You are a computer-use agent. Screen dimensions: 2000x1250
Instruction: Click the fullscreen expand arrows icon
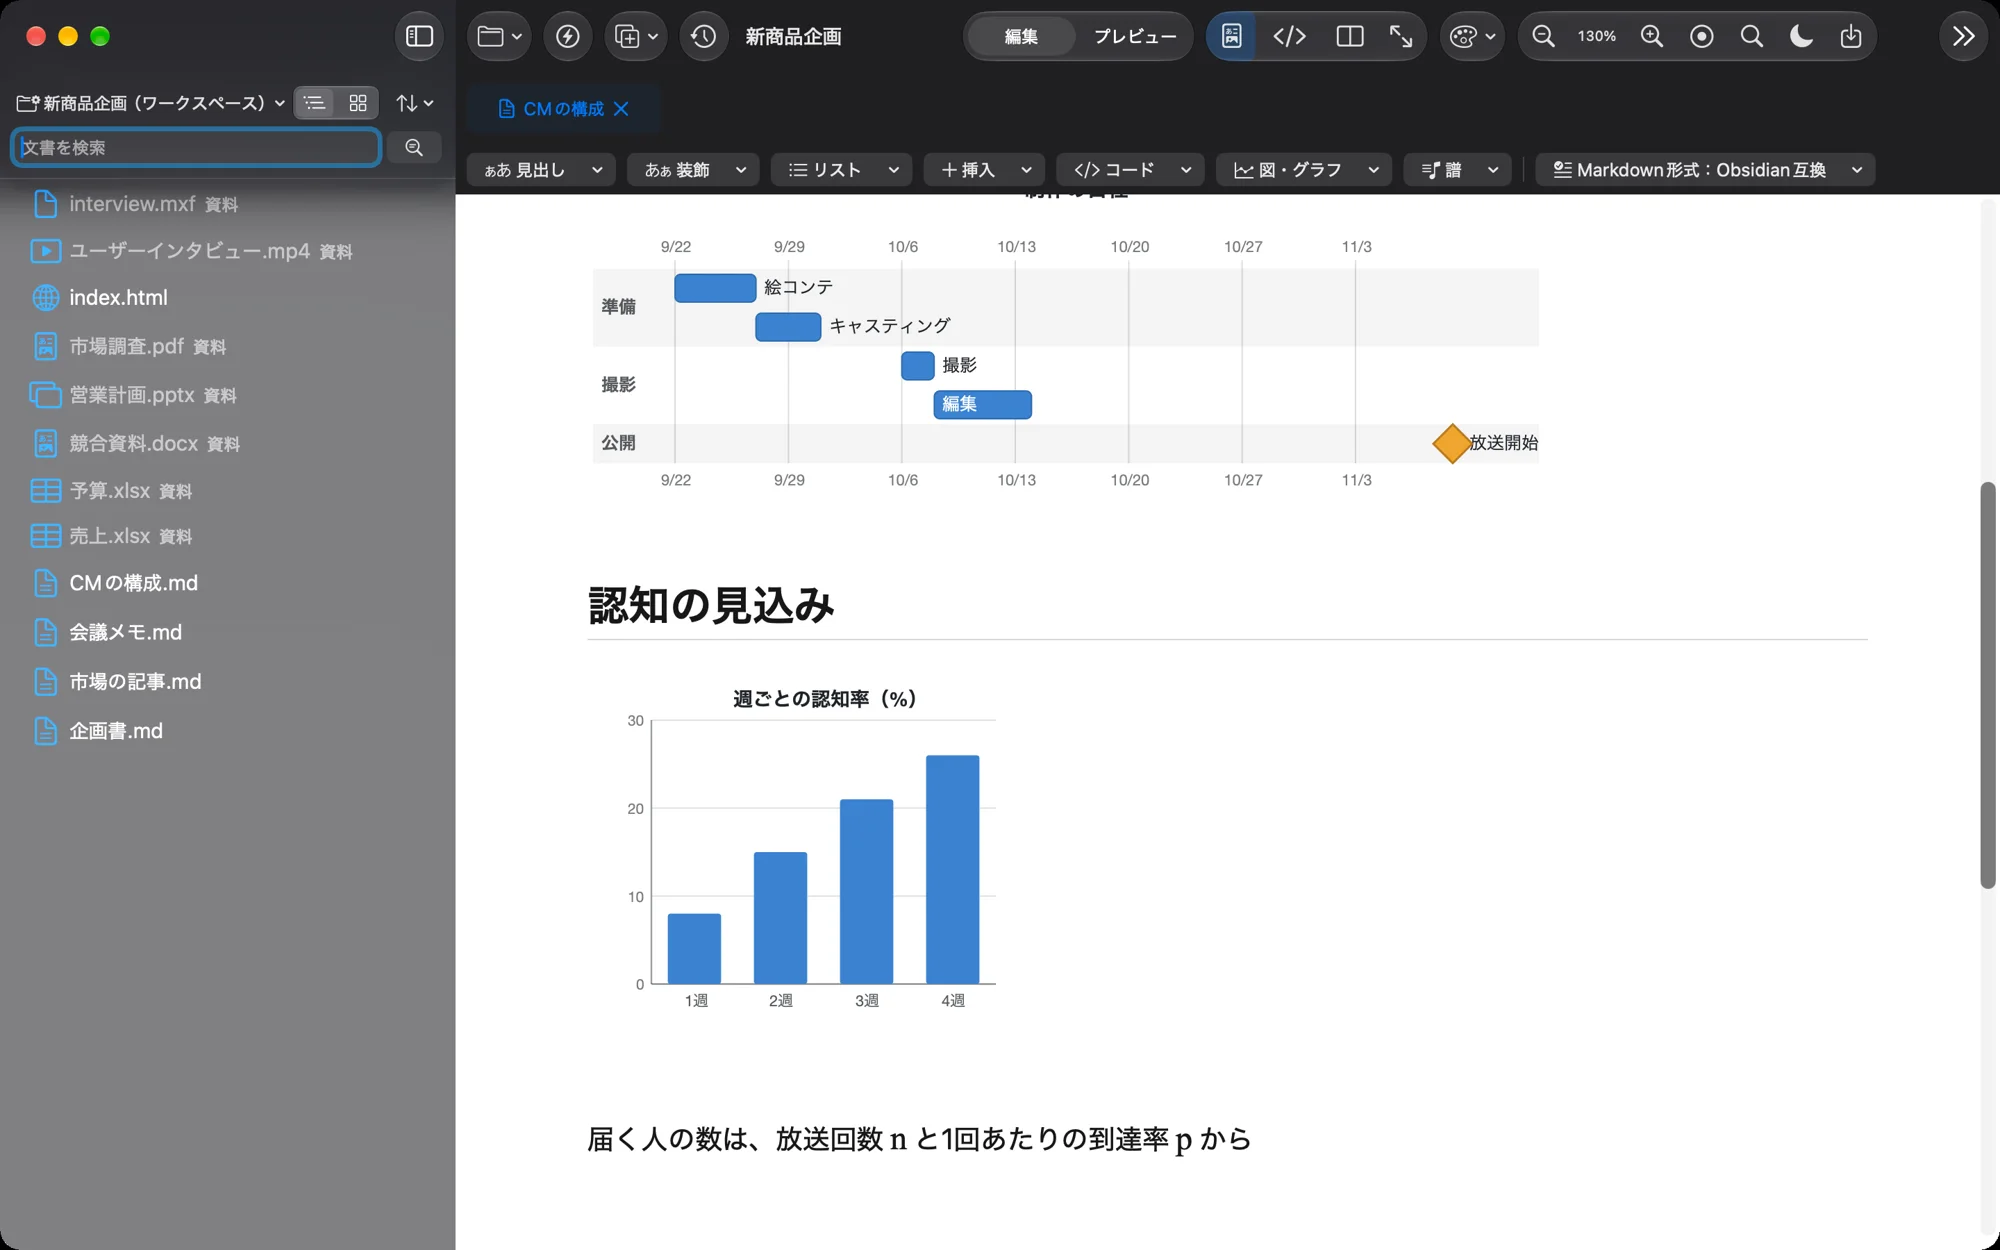pos(1401,36)
